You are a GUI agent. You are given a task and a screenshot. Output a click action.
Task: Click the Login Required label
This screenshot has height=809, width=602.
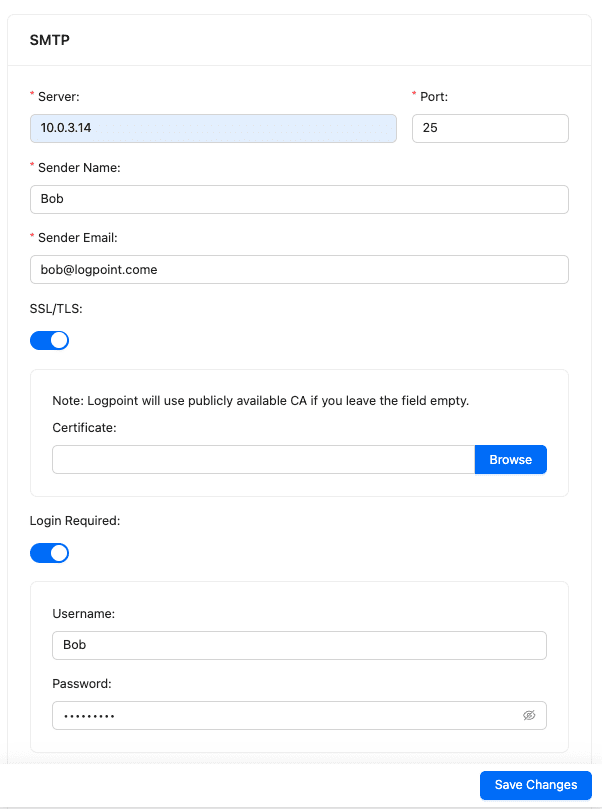tap(75, 521)
